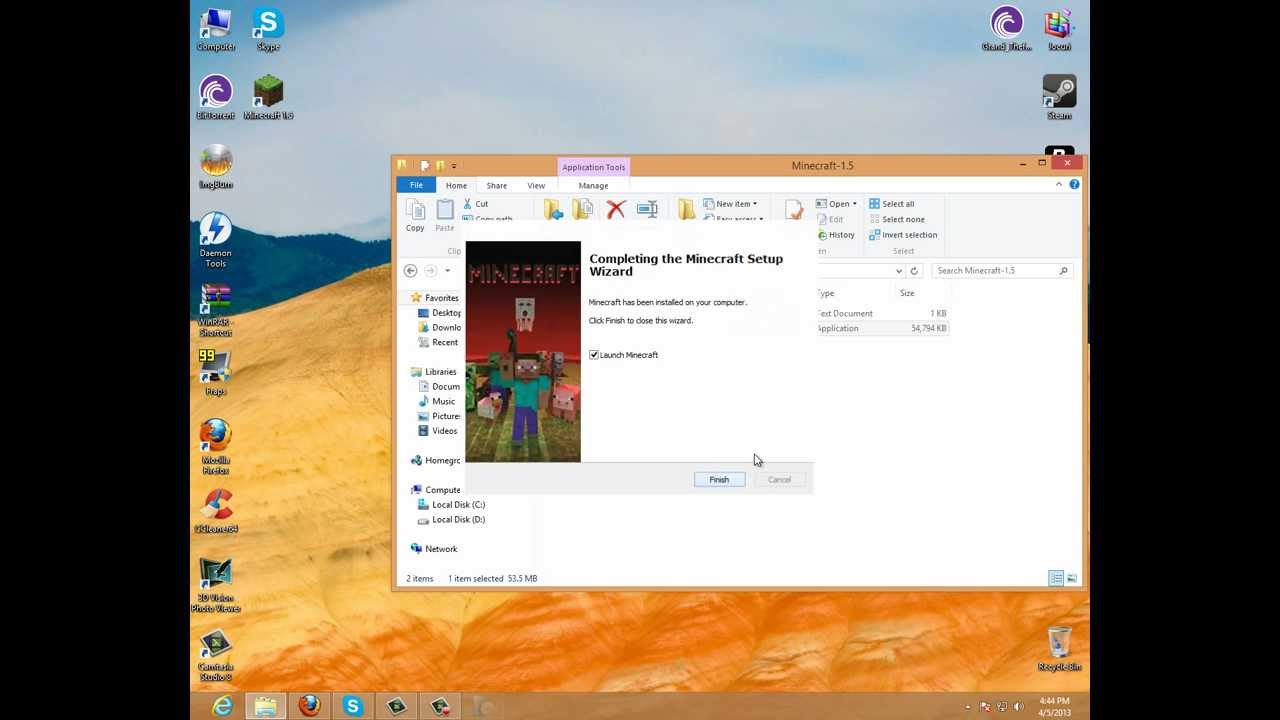The image size is (1280, 720).
Task: Switch to the View ribbon tab
Action: coord(536,185)
